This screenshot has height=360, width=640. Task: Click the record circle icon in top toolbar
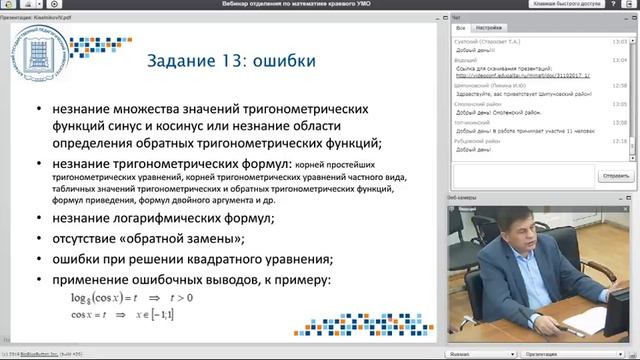point(54,4)
